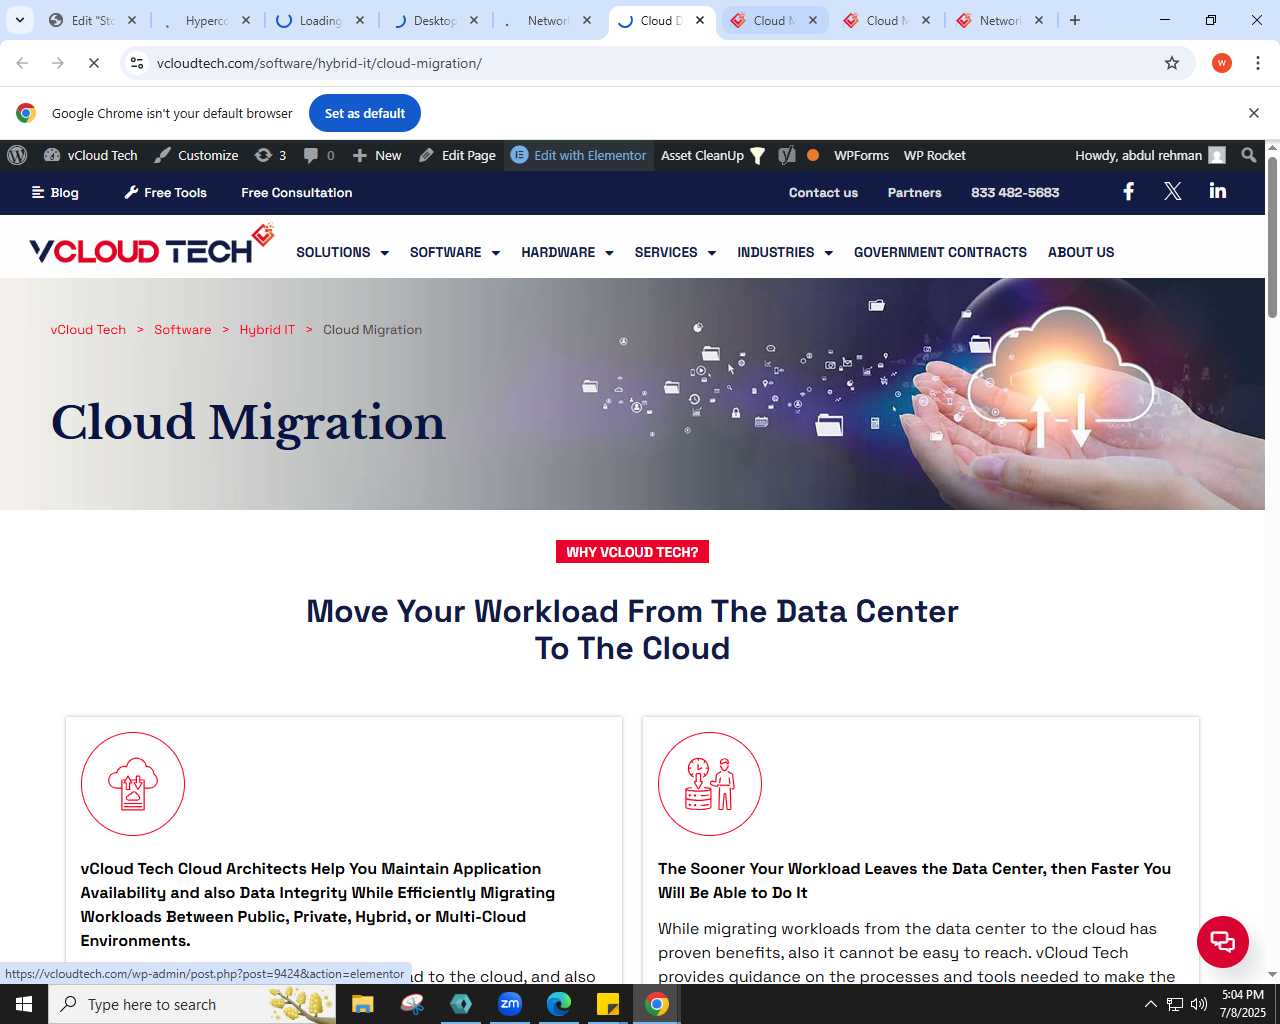Open Government Contracts nav item
This screenshot has width=1280, height=1024.
point(940,252)
